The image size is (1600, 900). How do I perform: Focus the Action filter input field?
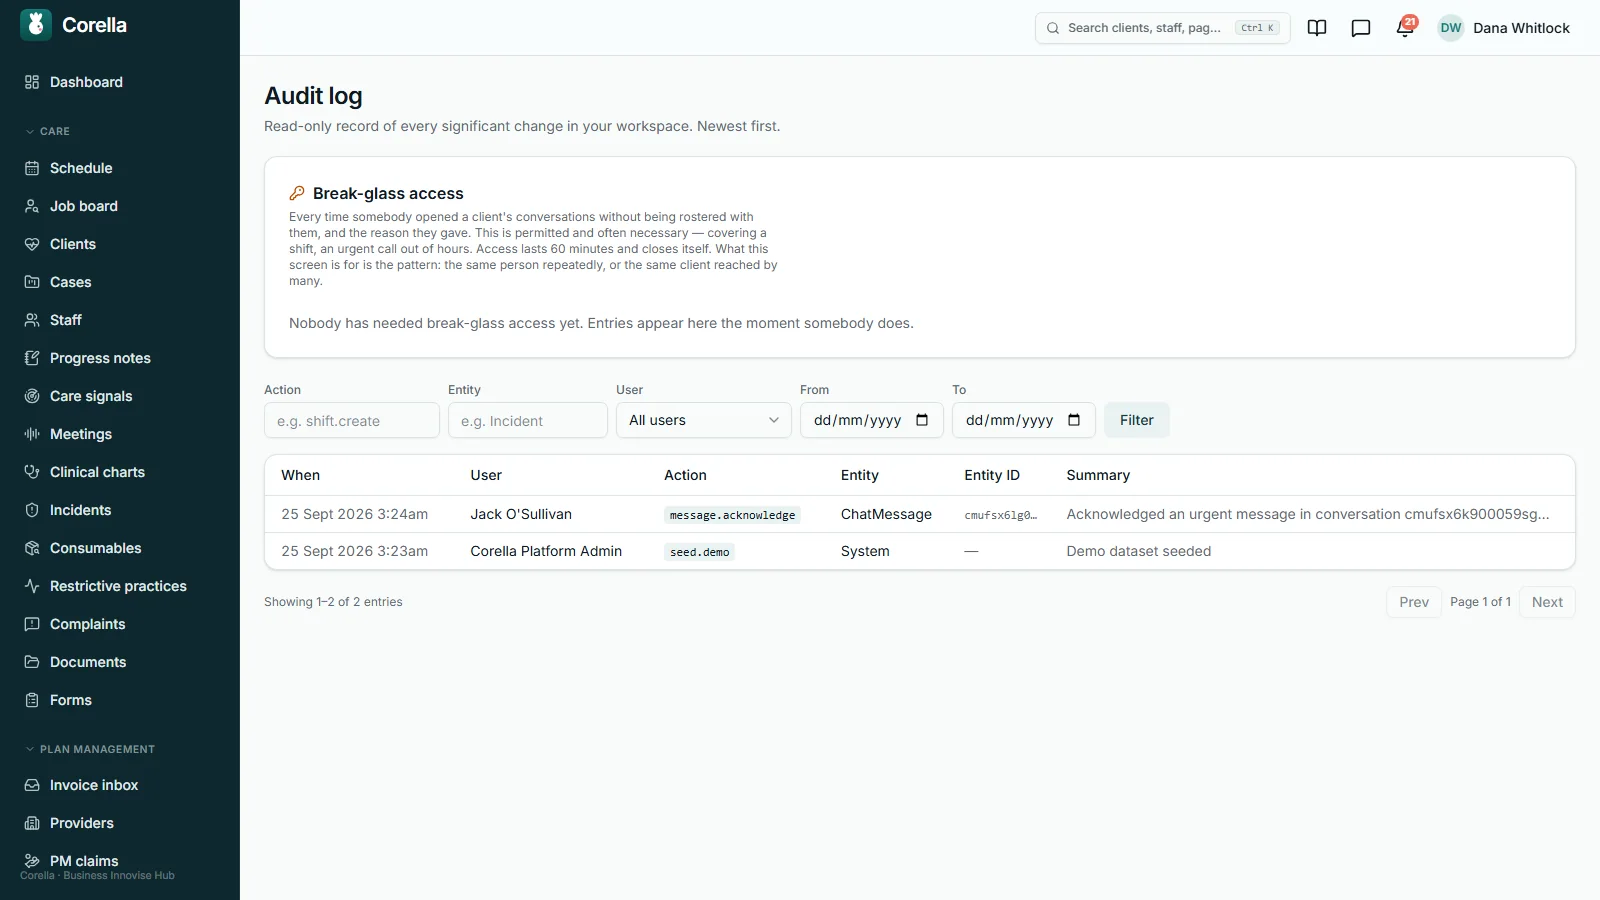pyautogui.click(x=352, y=420)
